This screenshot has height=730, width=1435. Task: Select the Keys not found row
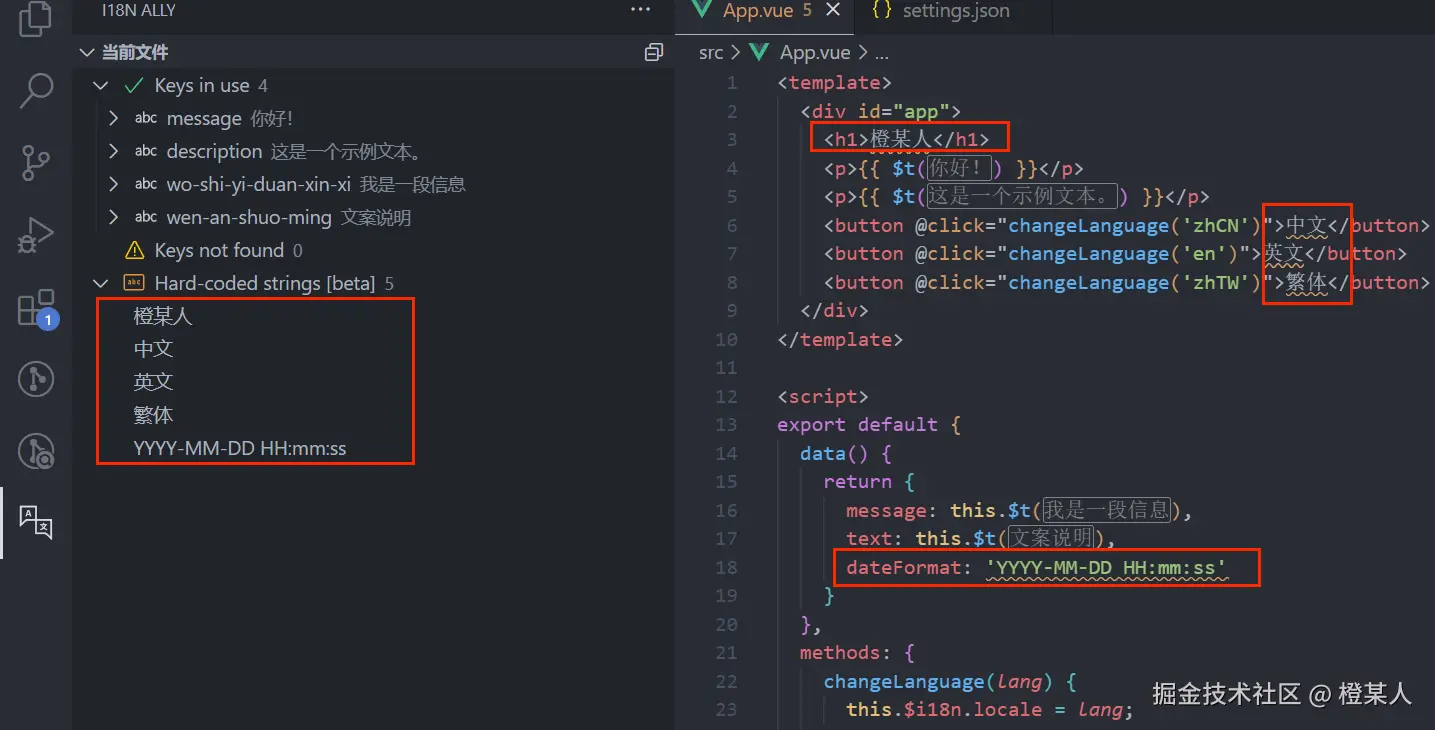[x=373, y=250]
